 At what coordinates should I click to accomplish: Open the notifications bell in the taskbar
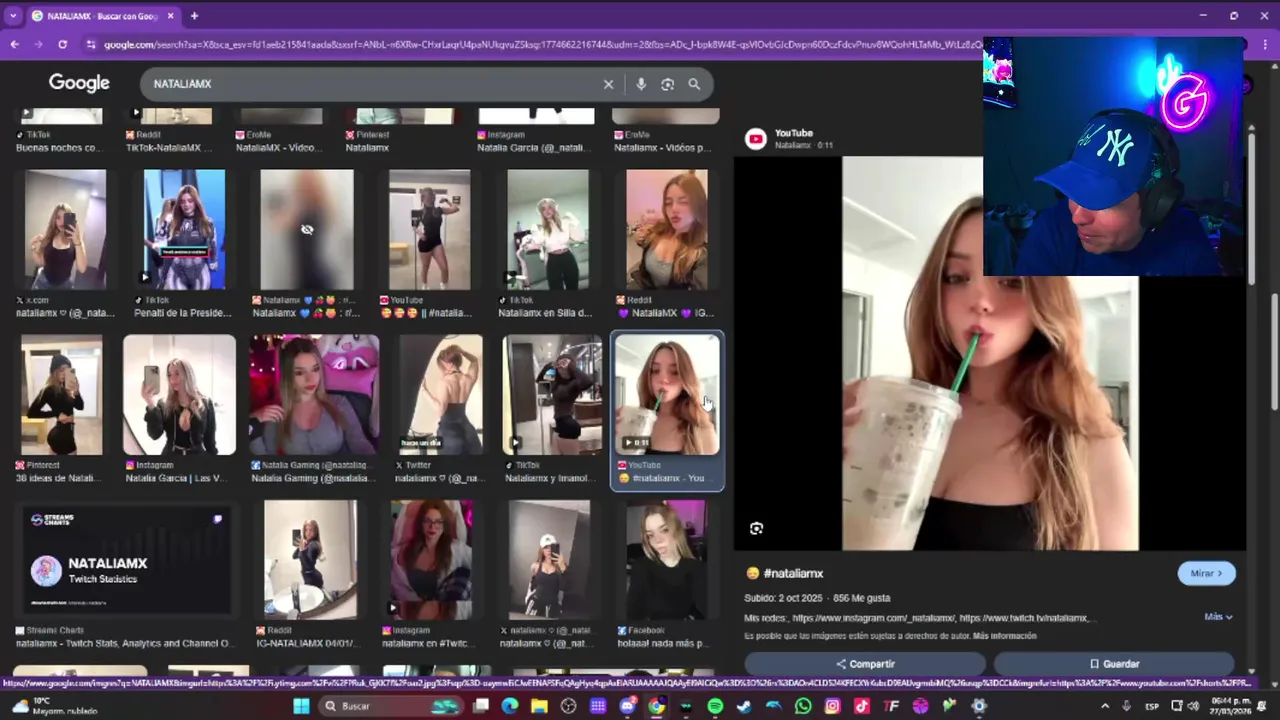pos(1262,706)
